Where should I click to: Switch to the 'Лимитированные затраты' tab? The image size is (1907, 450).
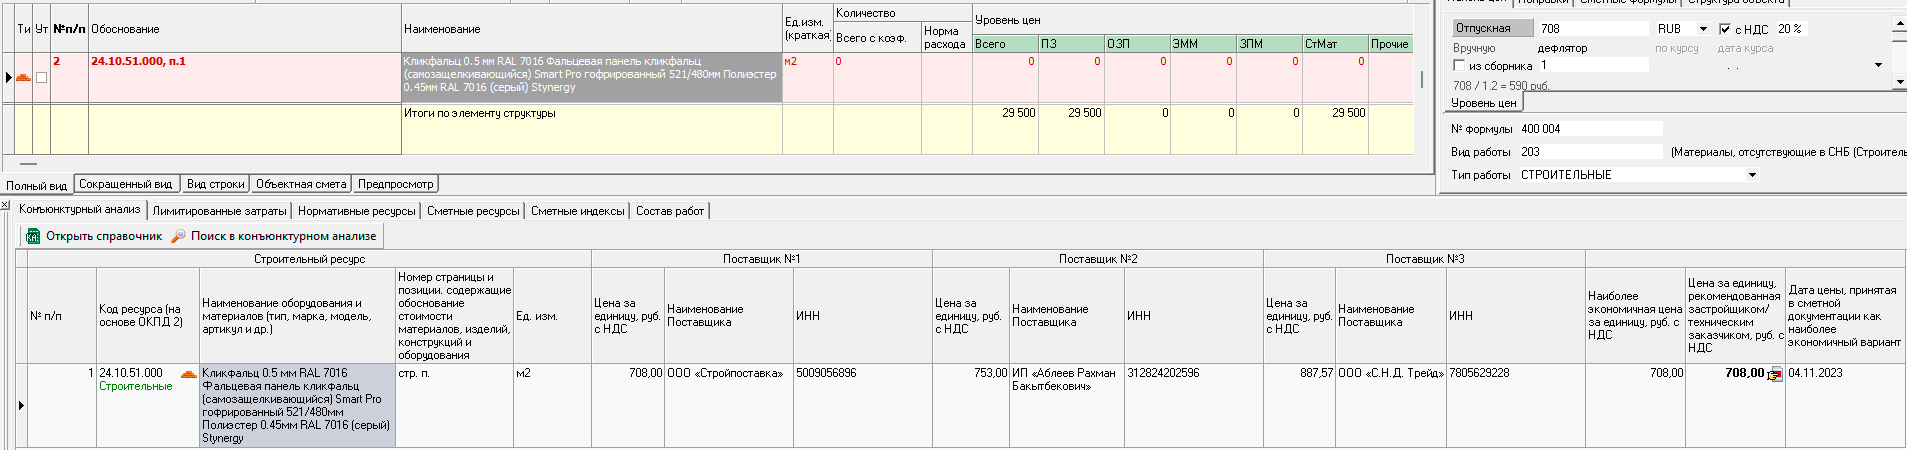point(219,211)
